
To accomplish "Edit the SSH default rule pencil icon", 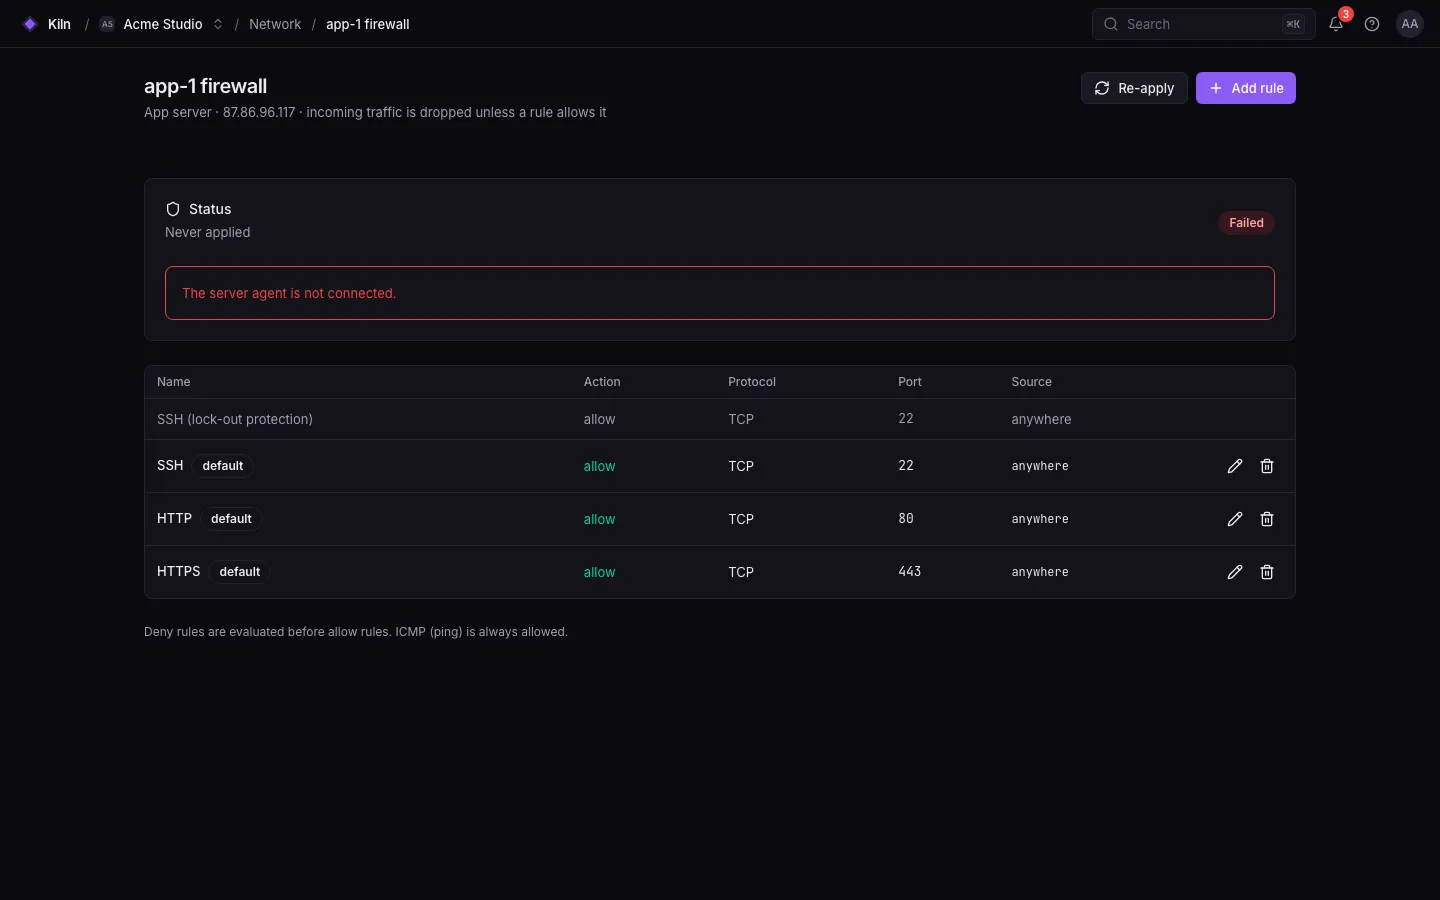I will 1235,466.
